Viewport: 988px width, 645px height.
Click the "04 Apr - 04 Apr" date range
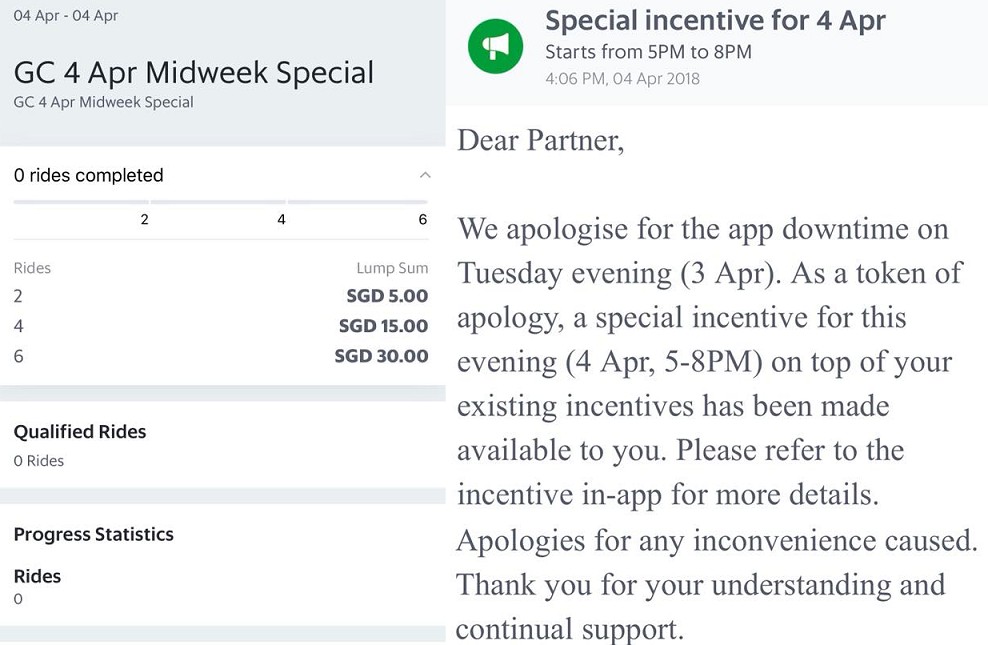pos(66,16)
